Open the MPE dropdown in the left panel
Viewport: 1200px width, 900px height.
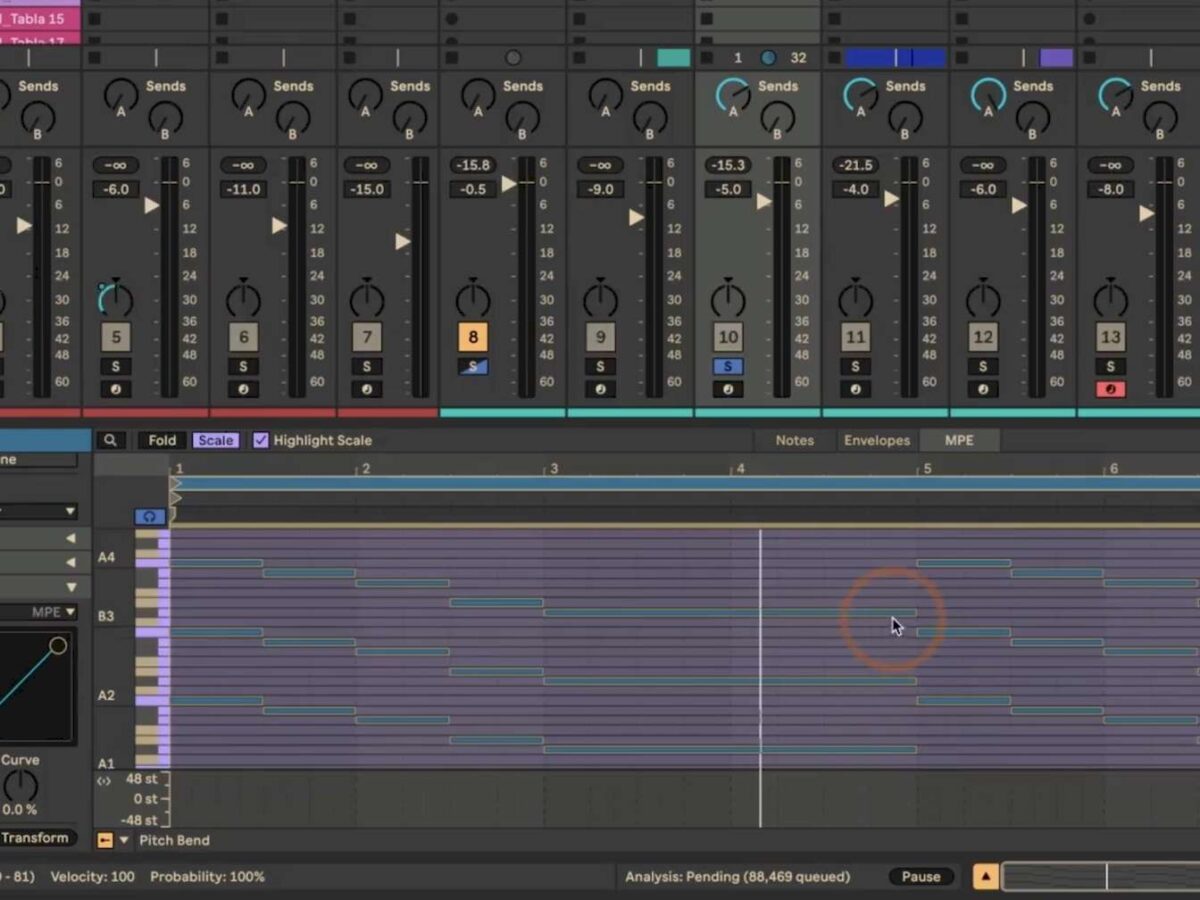pyautogui.click(x=53, y=612)
